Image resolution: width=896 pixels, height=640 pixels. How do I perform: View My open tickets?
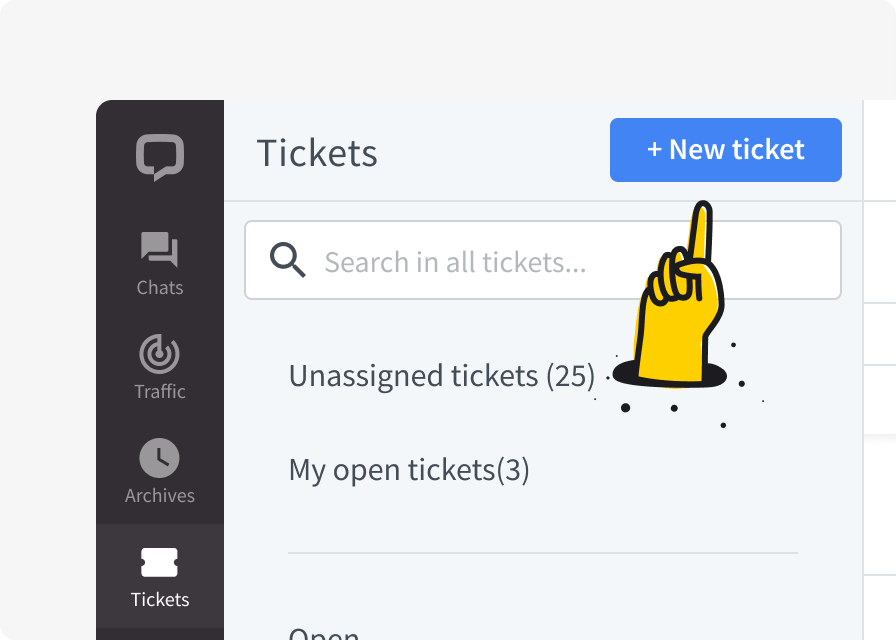[410, 469]
